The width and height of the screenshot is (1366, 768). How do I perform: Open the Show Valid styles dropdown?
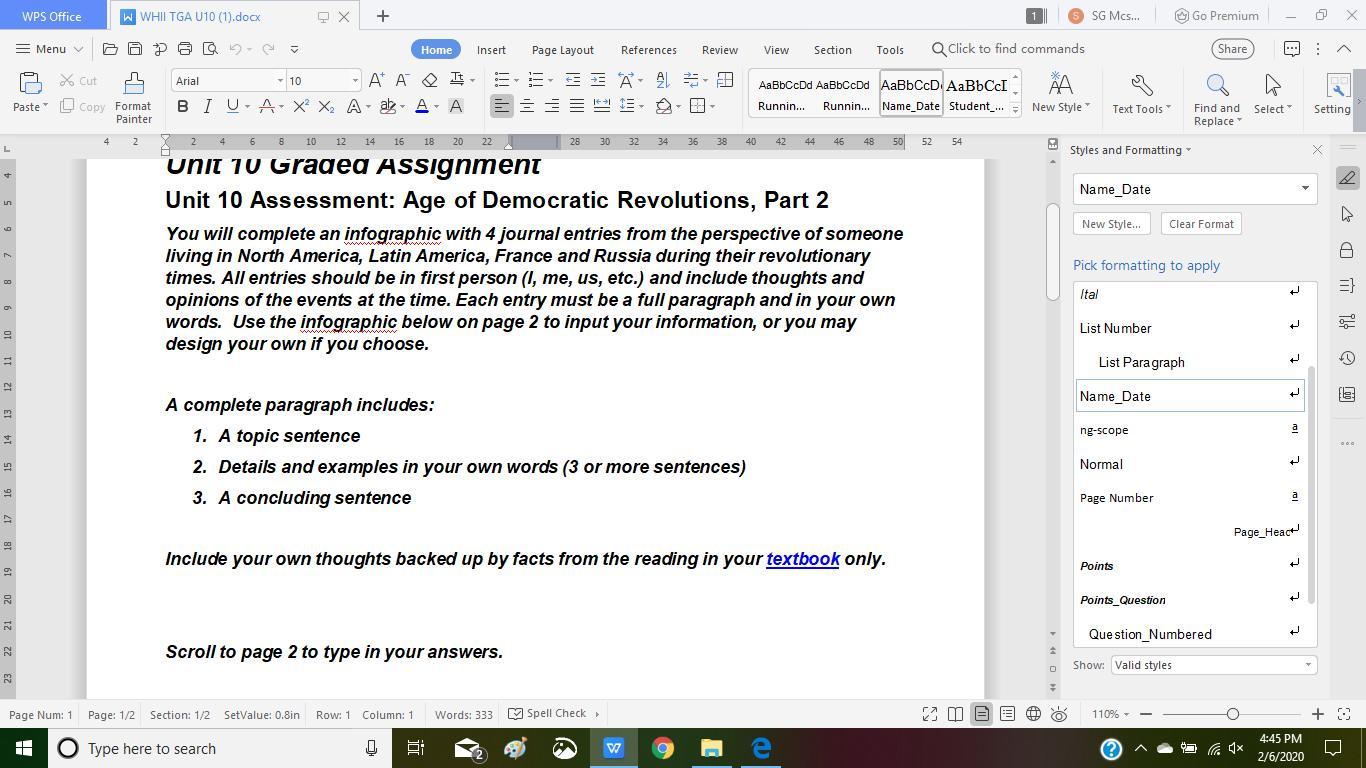click(x=1212, y=665)
